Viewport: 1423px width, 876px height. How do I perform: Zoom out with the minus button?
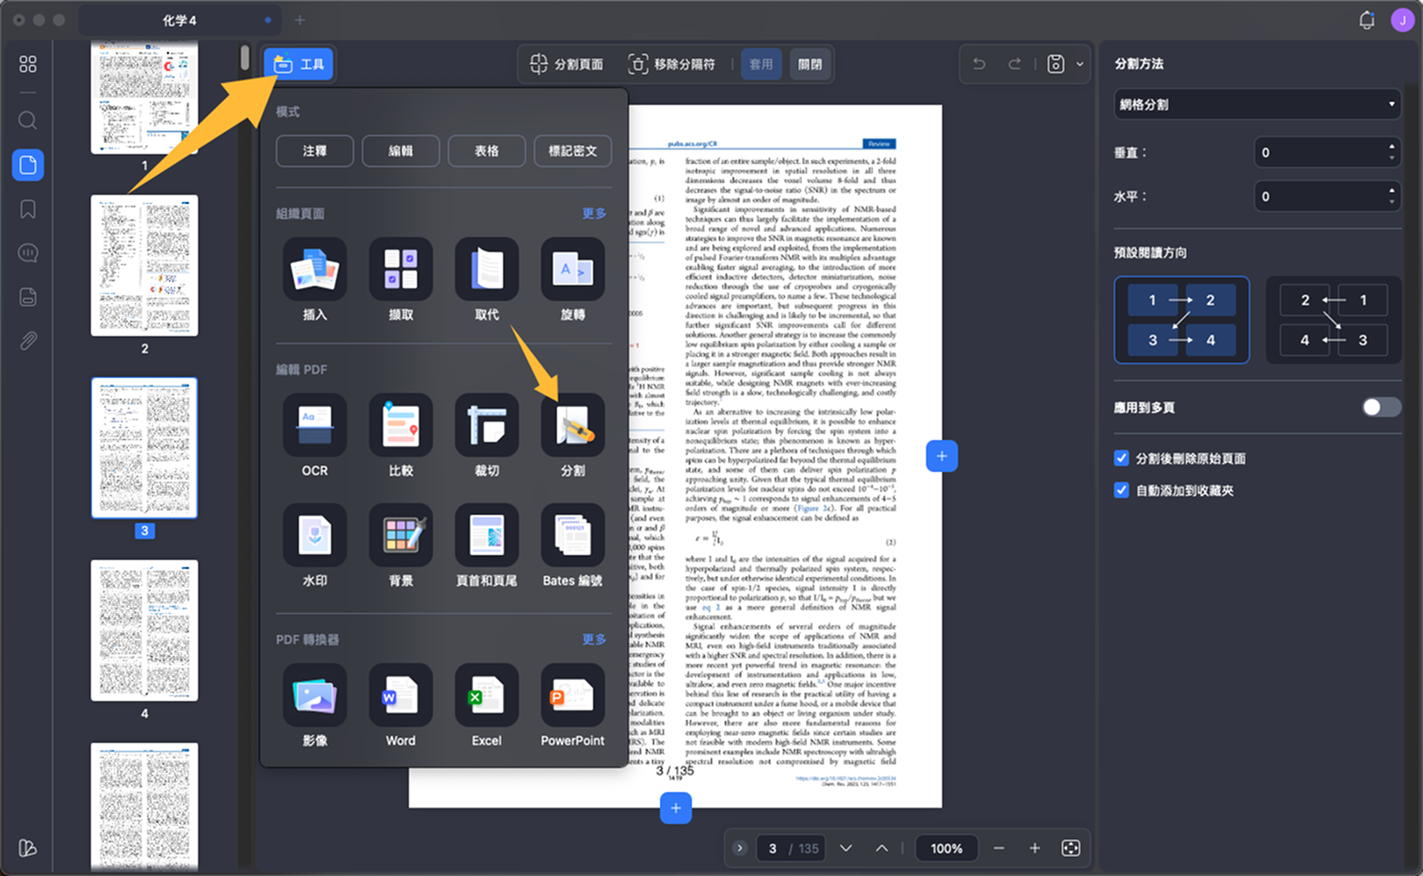click(x=998, y=848)
